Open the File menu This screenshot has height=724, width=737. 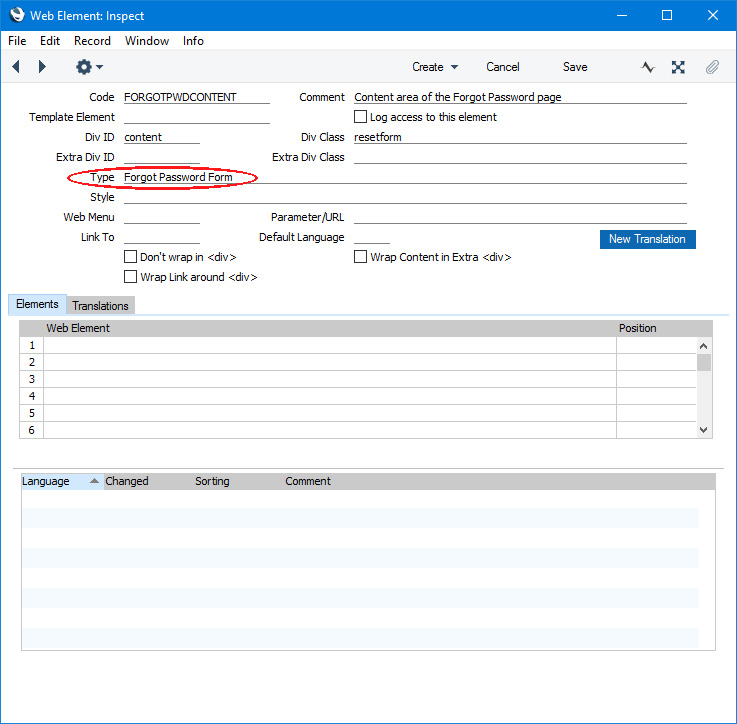coord(17,41)
